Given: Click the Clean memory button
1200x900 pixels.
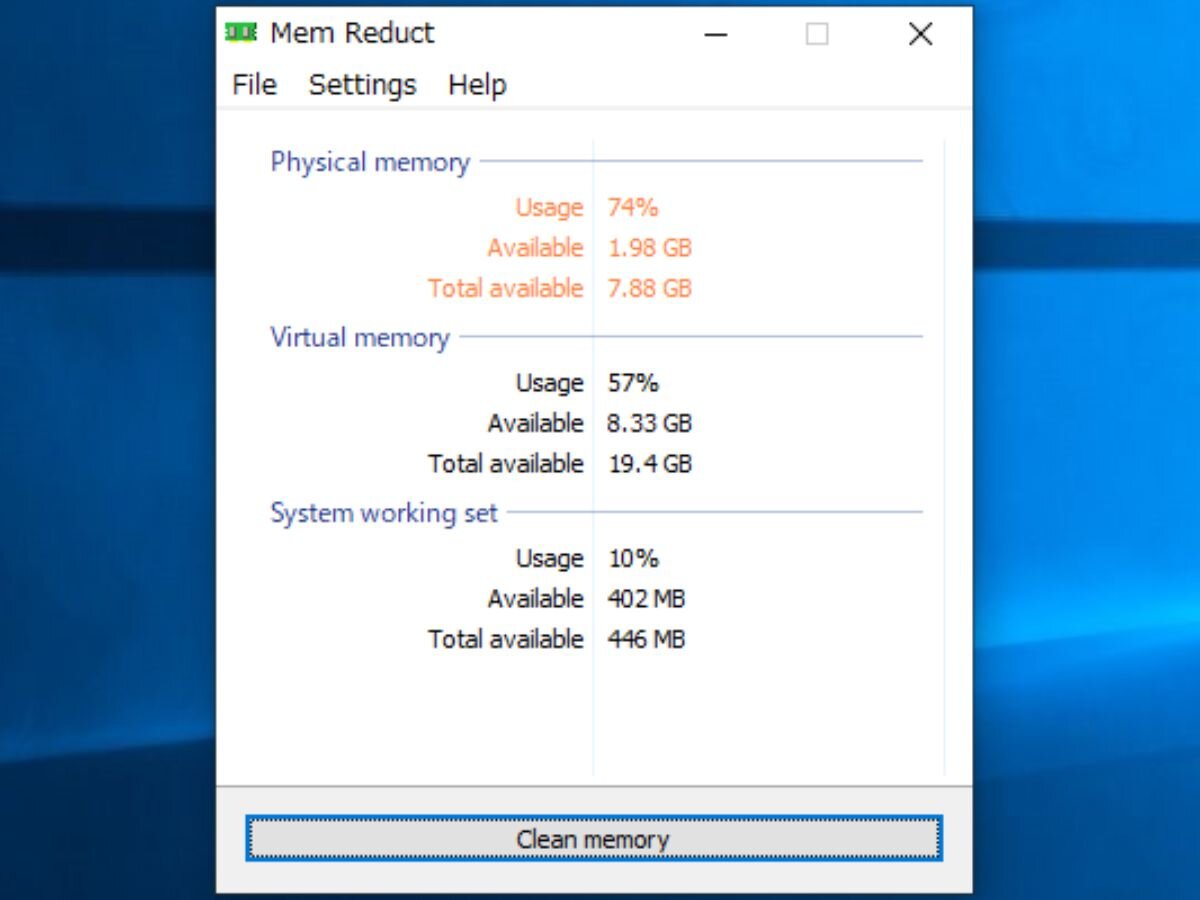Looking at the screenshot, I should pyautogui.click(x=593, y=839).
